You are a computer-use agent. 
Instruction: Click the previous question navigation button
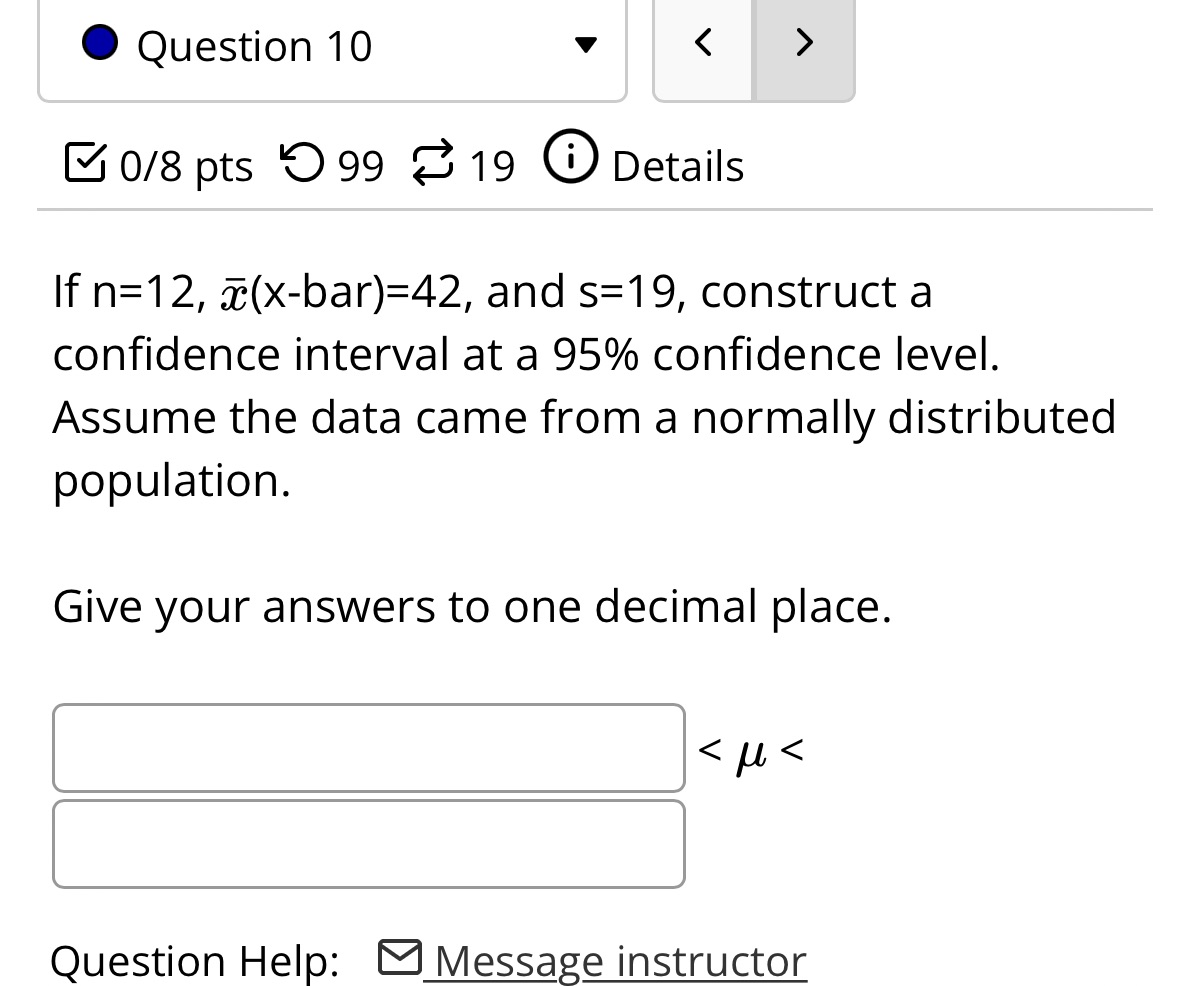(702, 43)
